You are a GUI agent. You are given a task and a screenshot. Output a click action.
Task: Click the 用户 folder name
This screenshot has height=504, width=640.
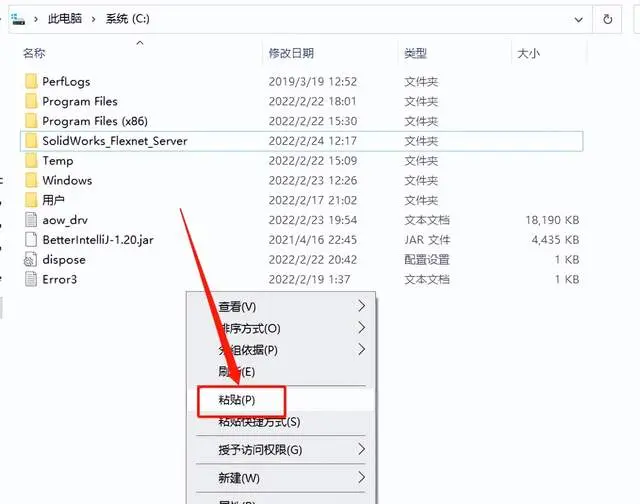click(53, 200)
